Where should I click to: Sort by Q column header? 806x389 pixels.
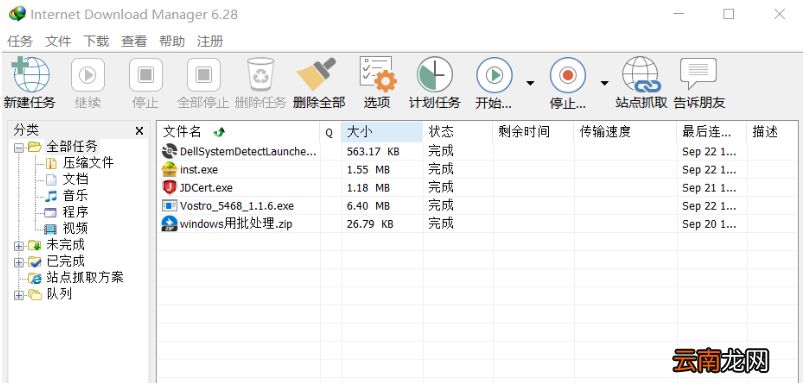(x=331, y=132)
